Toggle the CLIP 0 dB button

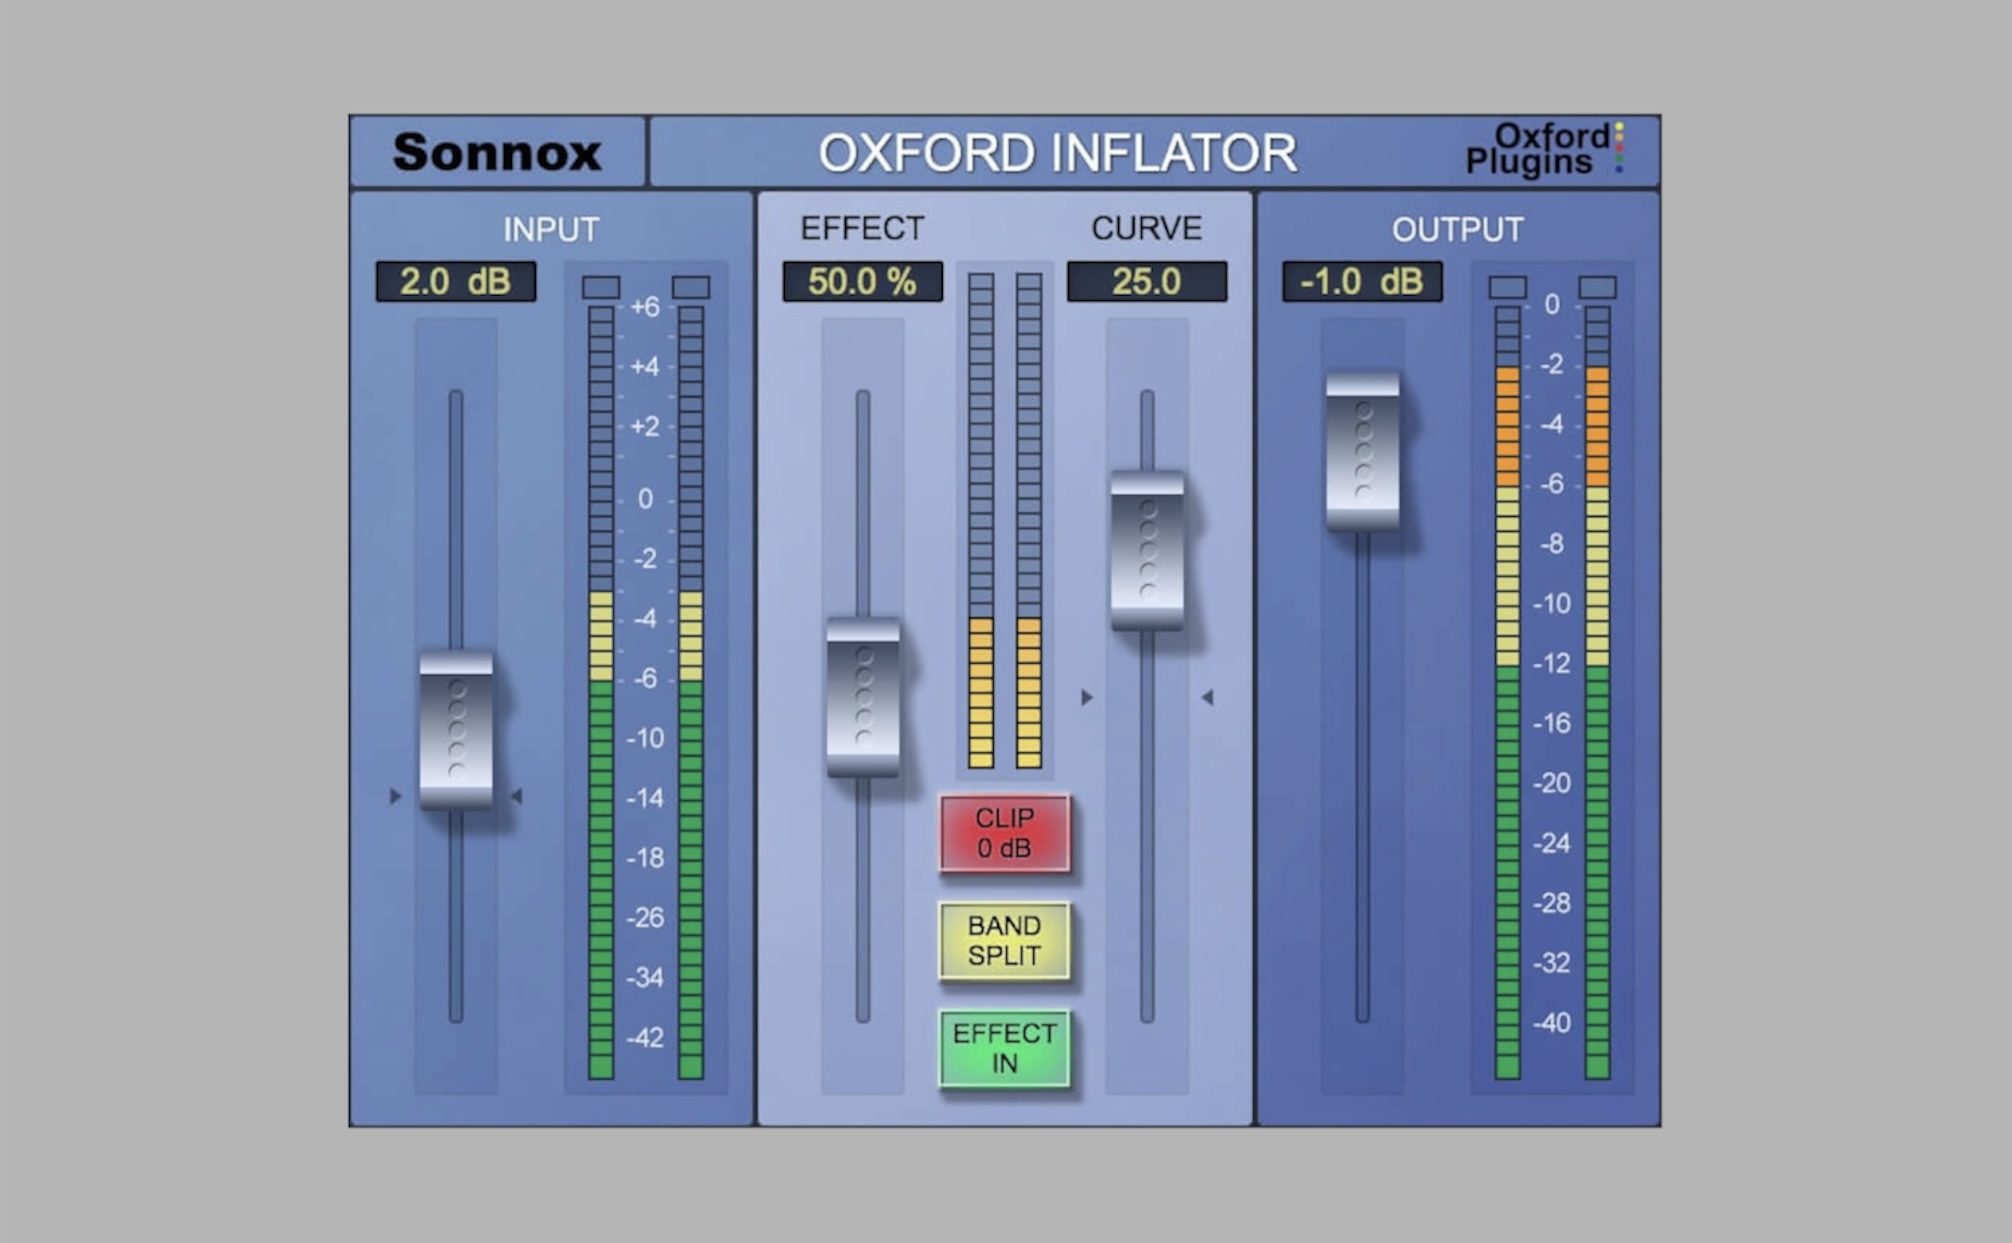click(x=1004, y=833)
